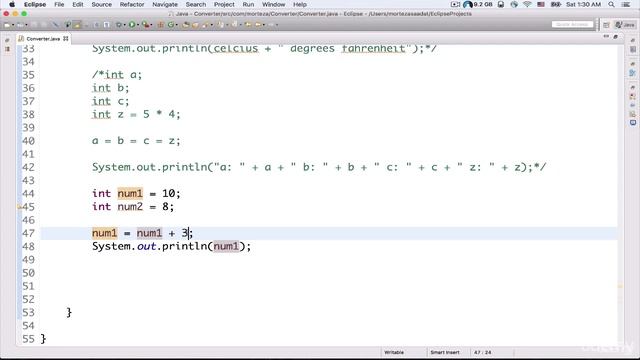640x360 pixels.
Task: Open the Eclipse application menu
Action: (x=35, y=4)
